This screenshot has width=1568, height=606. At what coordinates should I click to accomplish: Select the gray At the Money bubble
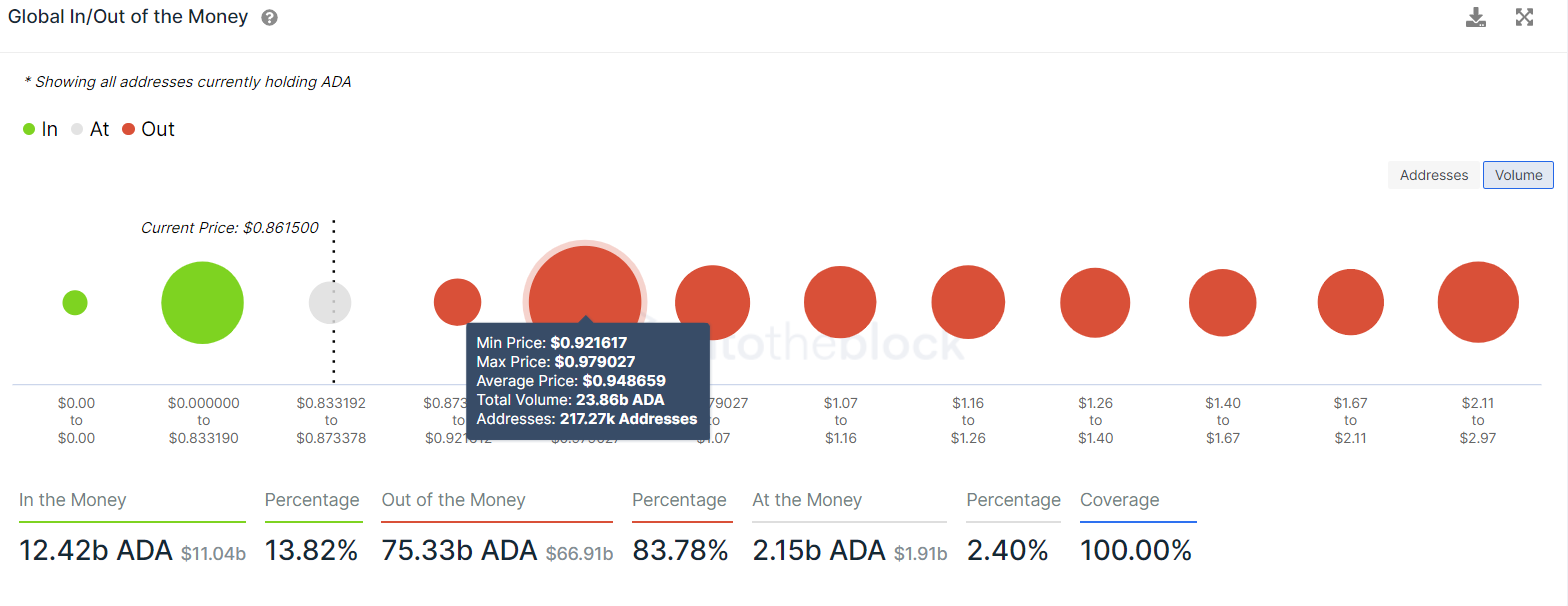330,302
